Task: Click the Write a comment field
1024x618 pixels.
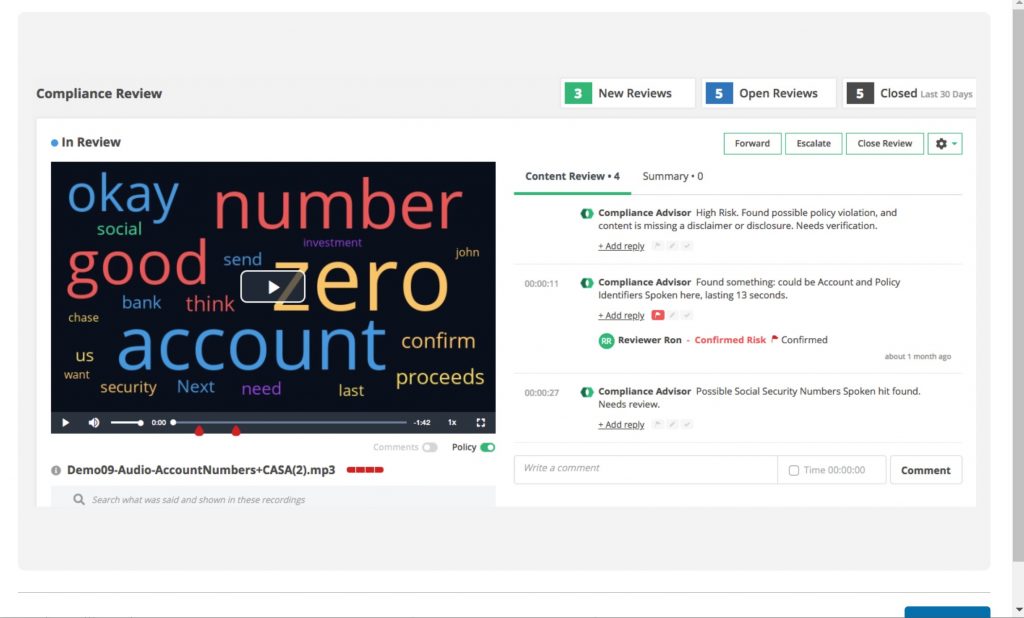Action: tap(645, 470)
